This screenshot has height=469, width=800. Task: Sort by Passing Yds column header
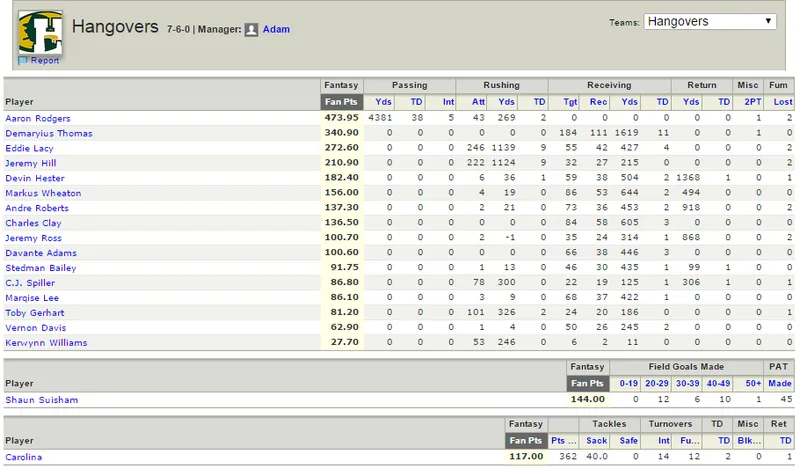point(383,102)
